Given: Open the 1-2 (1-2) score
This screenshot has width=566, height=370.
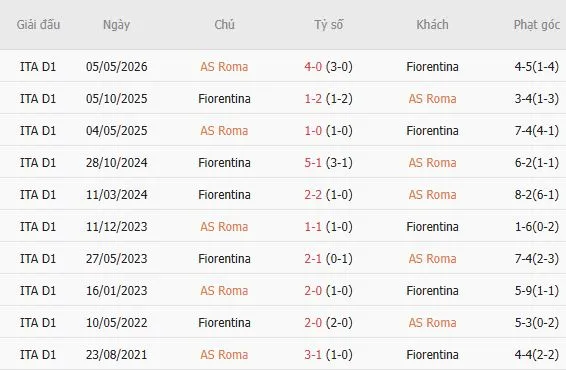Looking at the screenshot, I should (328, 99).
